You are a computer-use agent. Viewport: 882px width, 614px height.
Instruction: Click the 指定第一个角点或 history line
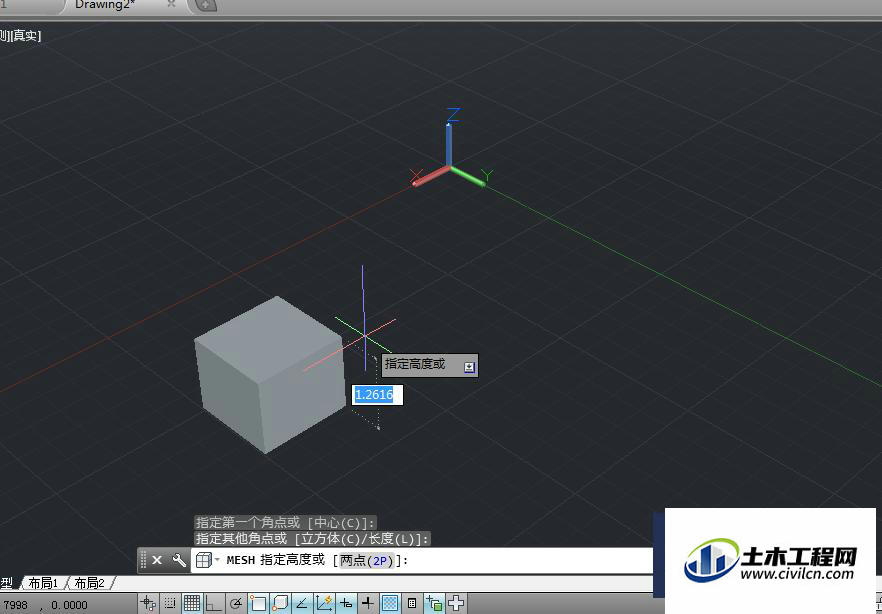pos(285,522)
